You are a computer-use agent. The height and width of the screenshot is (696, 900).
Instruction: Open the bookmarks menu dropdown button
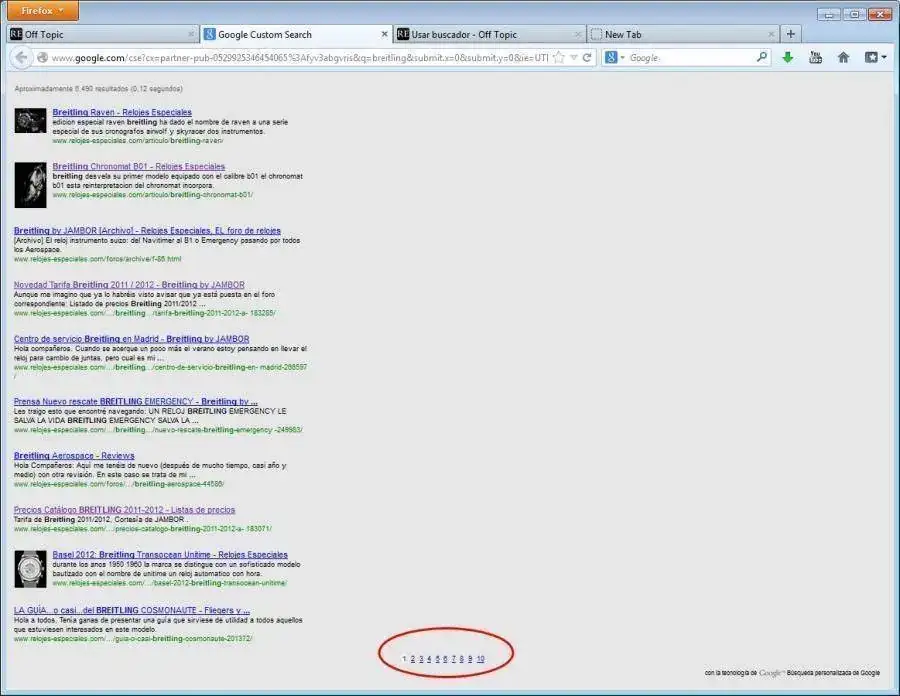point(875,58)
